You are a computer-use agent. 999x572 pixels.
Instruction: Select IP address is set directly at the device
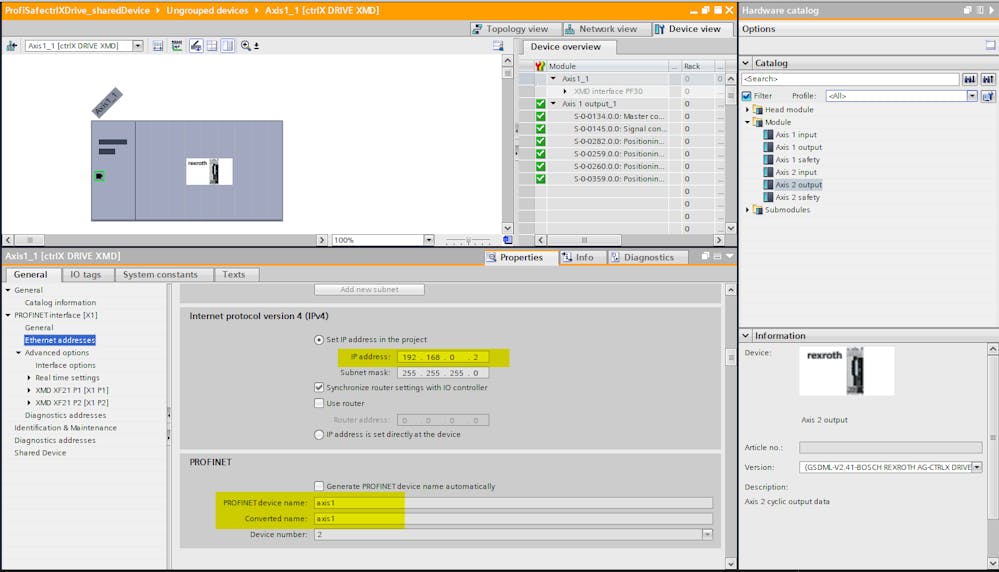[319, 434]
